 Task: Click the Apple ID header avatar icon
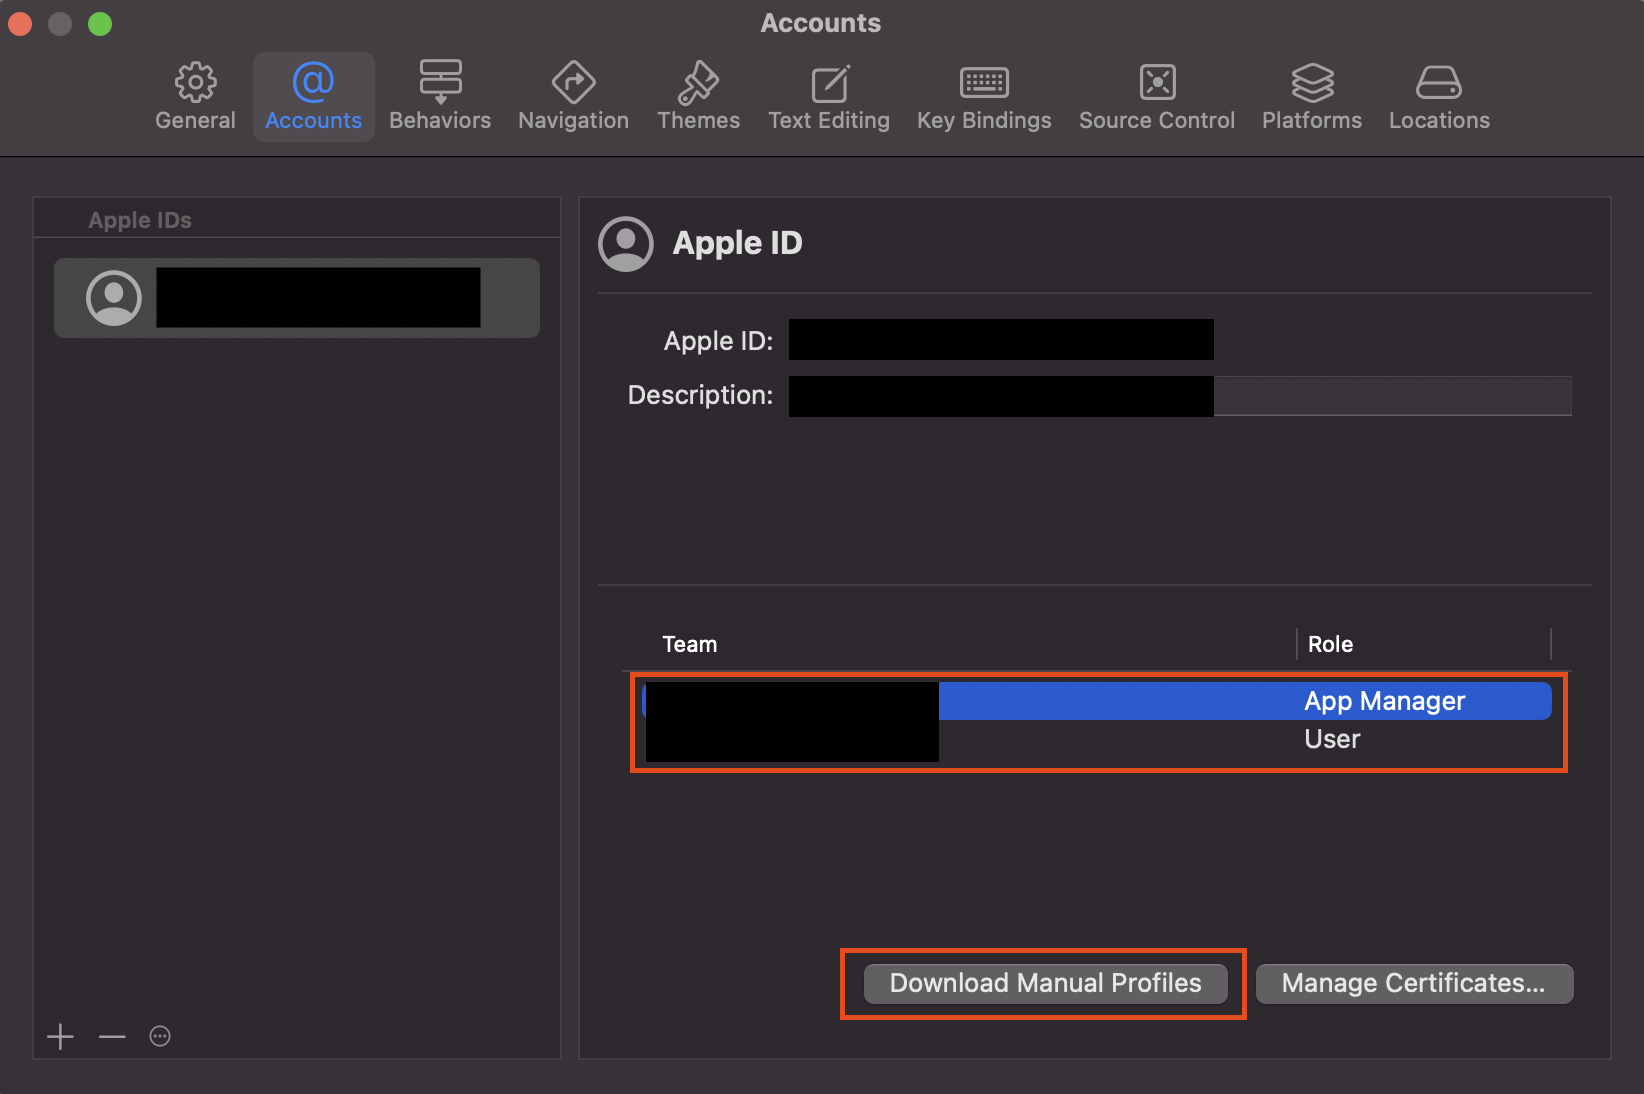[x=626, y=244]
